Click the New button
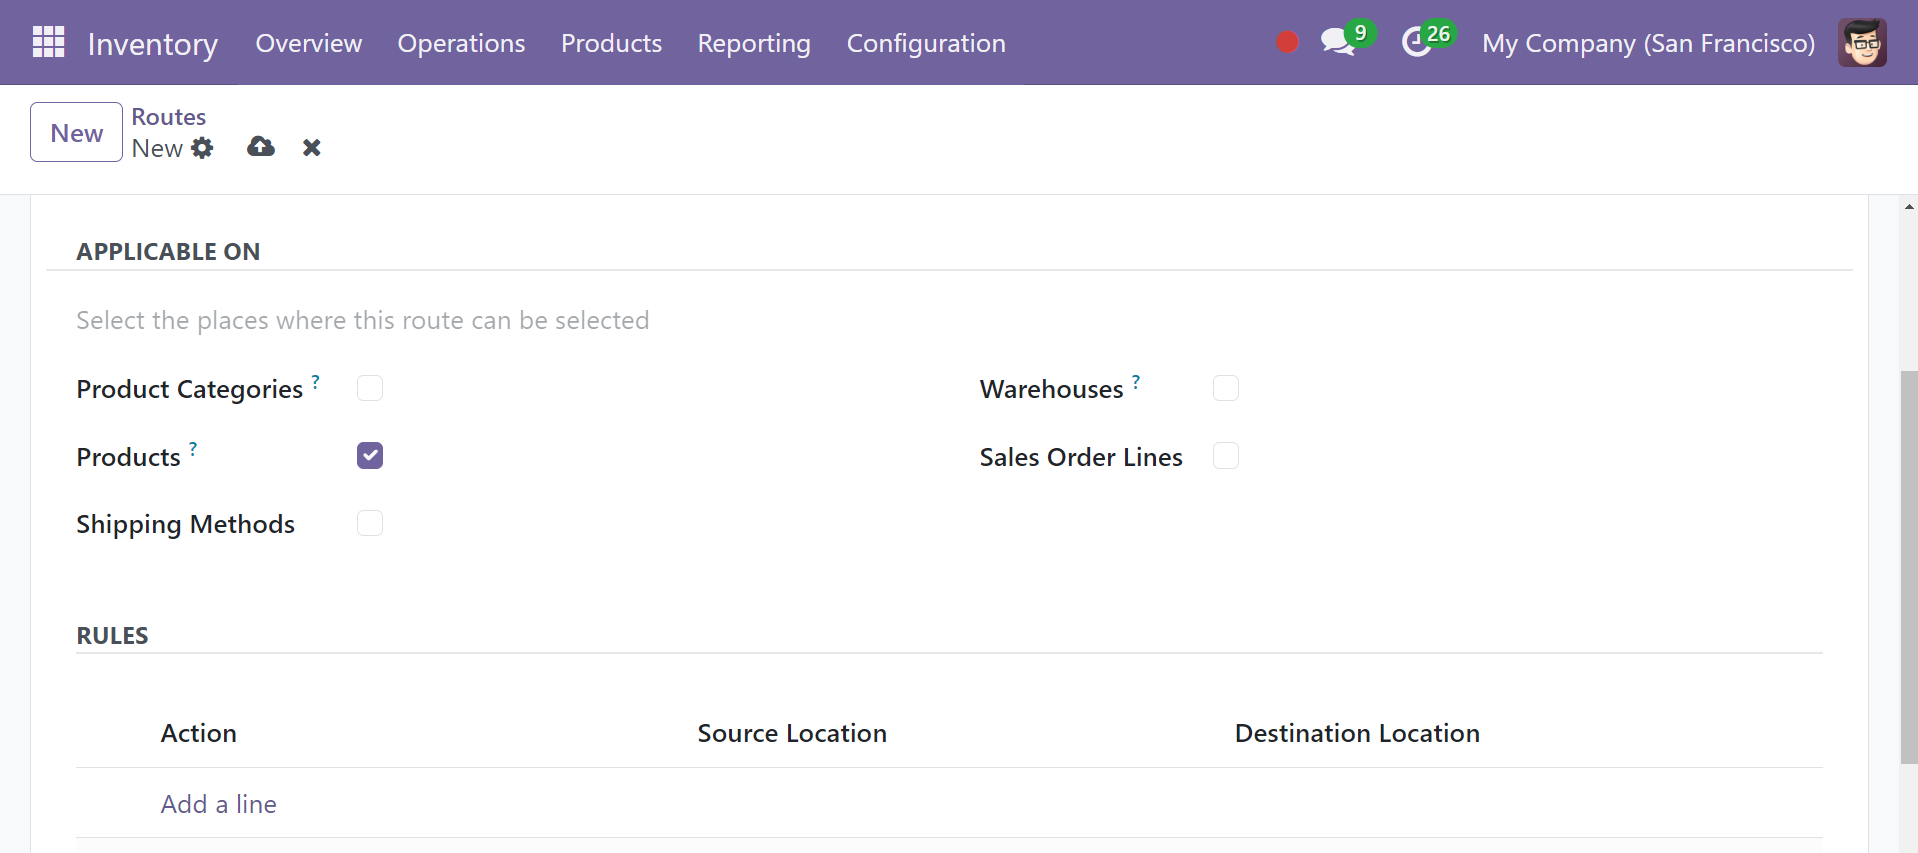Viewport: 1918px width, 853px height. 77,132
